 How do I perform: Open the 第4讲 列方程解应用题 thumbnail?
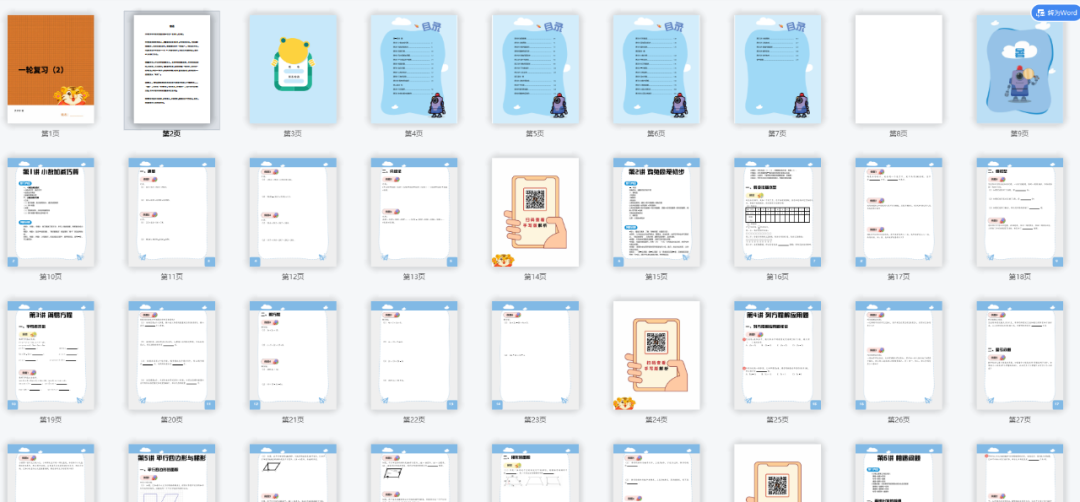(x=778, y=355)
